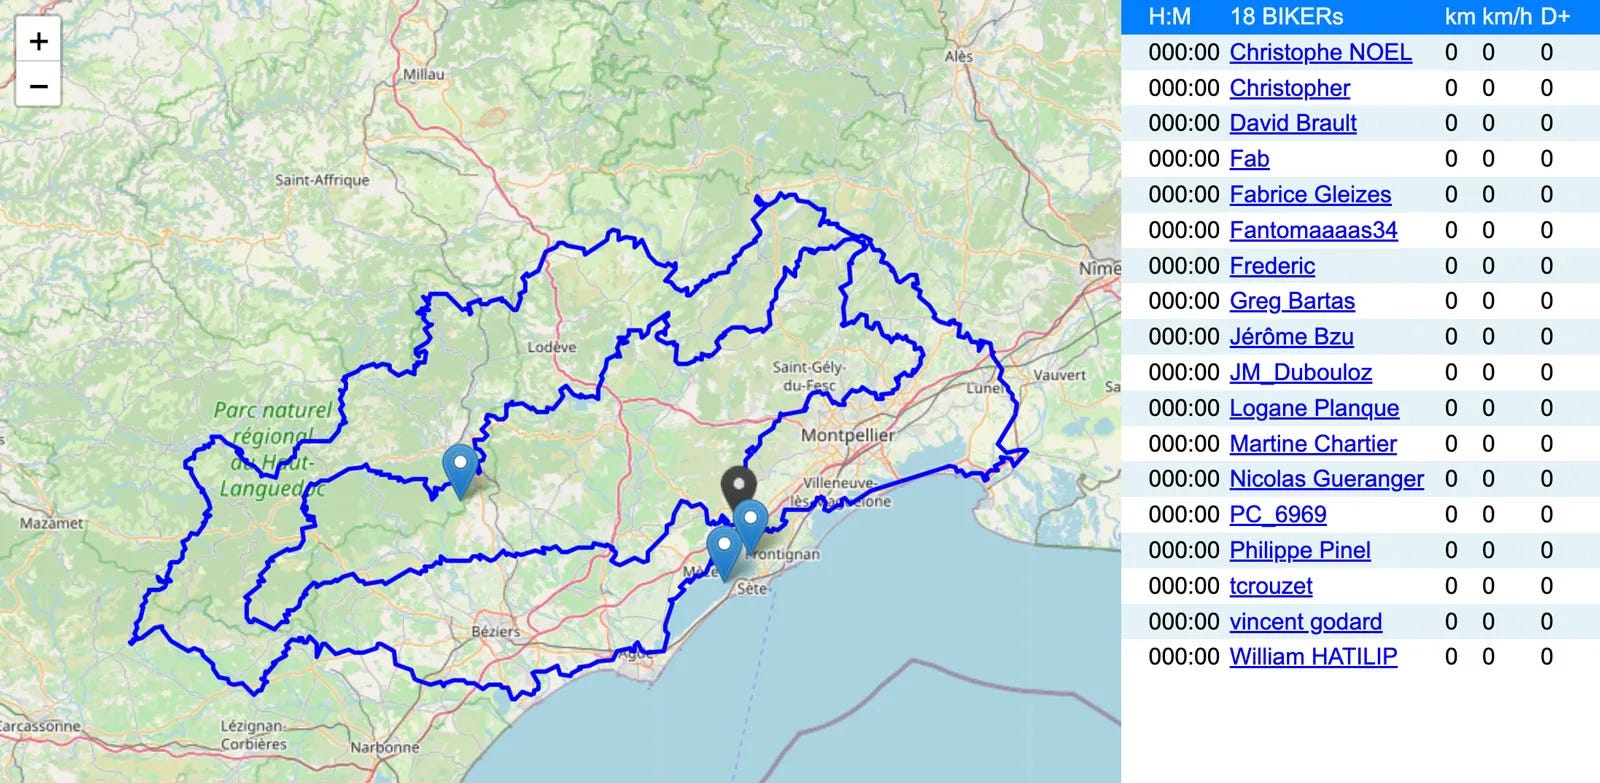Click the black start marker pin

(x=739, y=491)
